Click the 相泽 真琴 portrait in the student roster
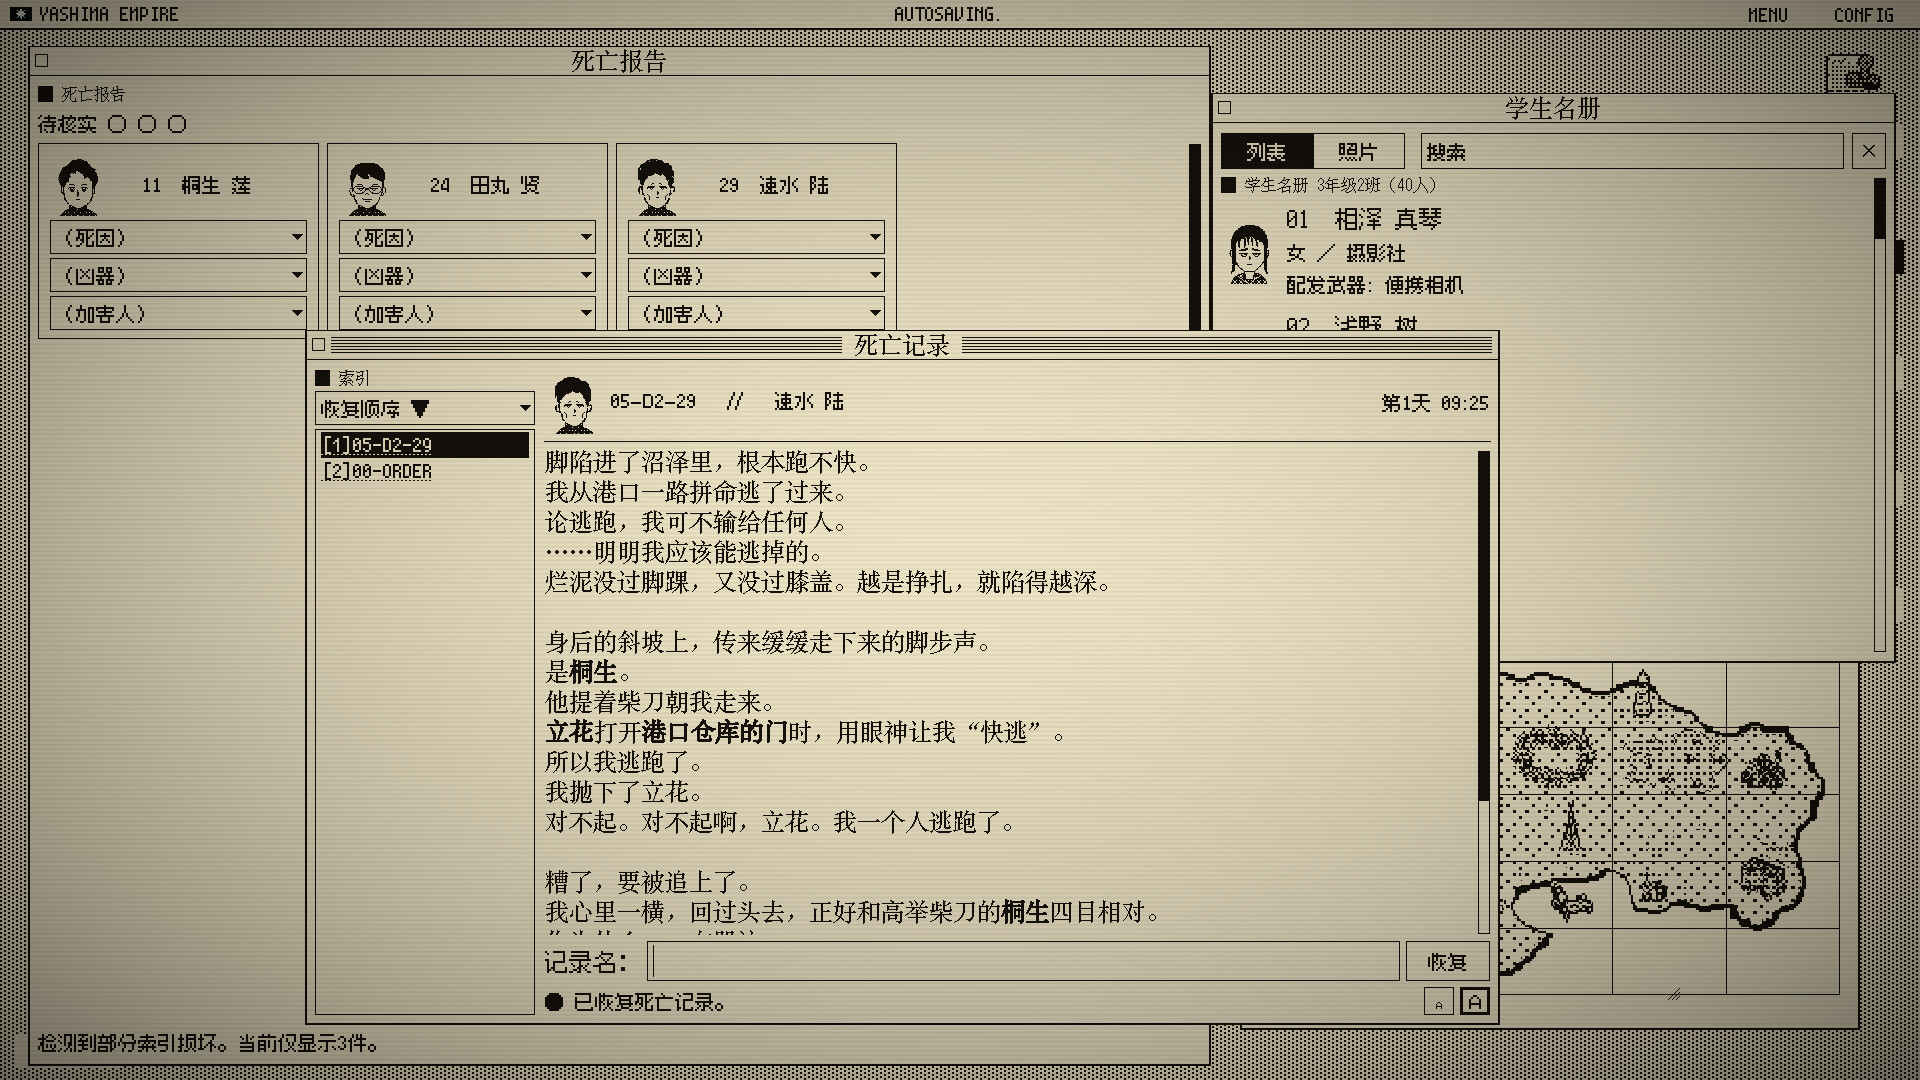The image size is (1920, 1080). (1249, 254)
